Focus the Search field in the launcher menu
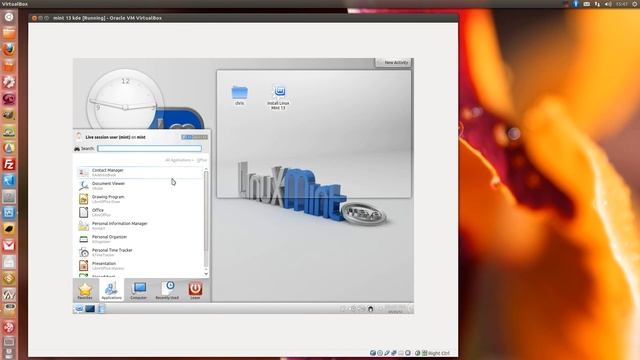Screen dimensions: 640x360 pyautogui.click(x=149, y=149)
